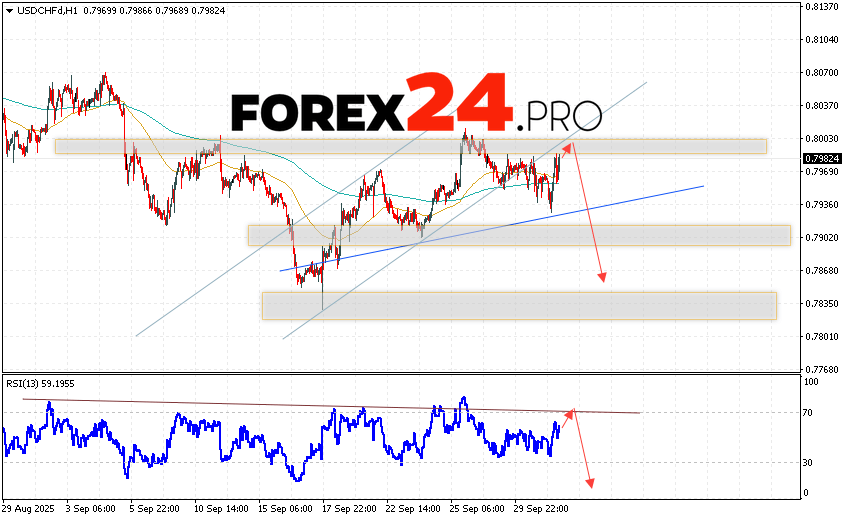Click the 29 Sep 22:00 time label
This screenshot has height=520, width=846.
(x=540, y=509)
